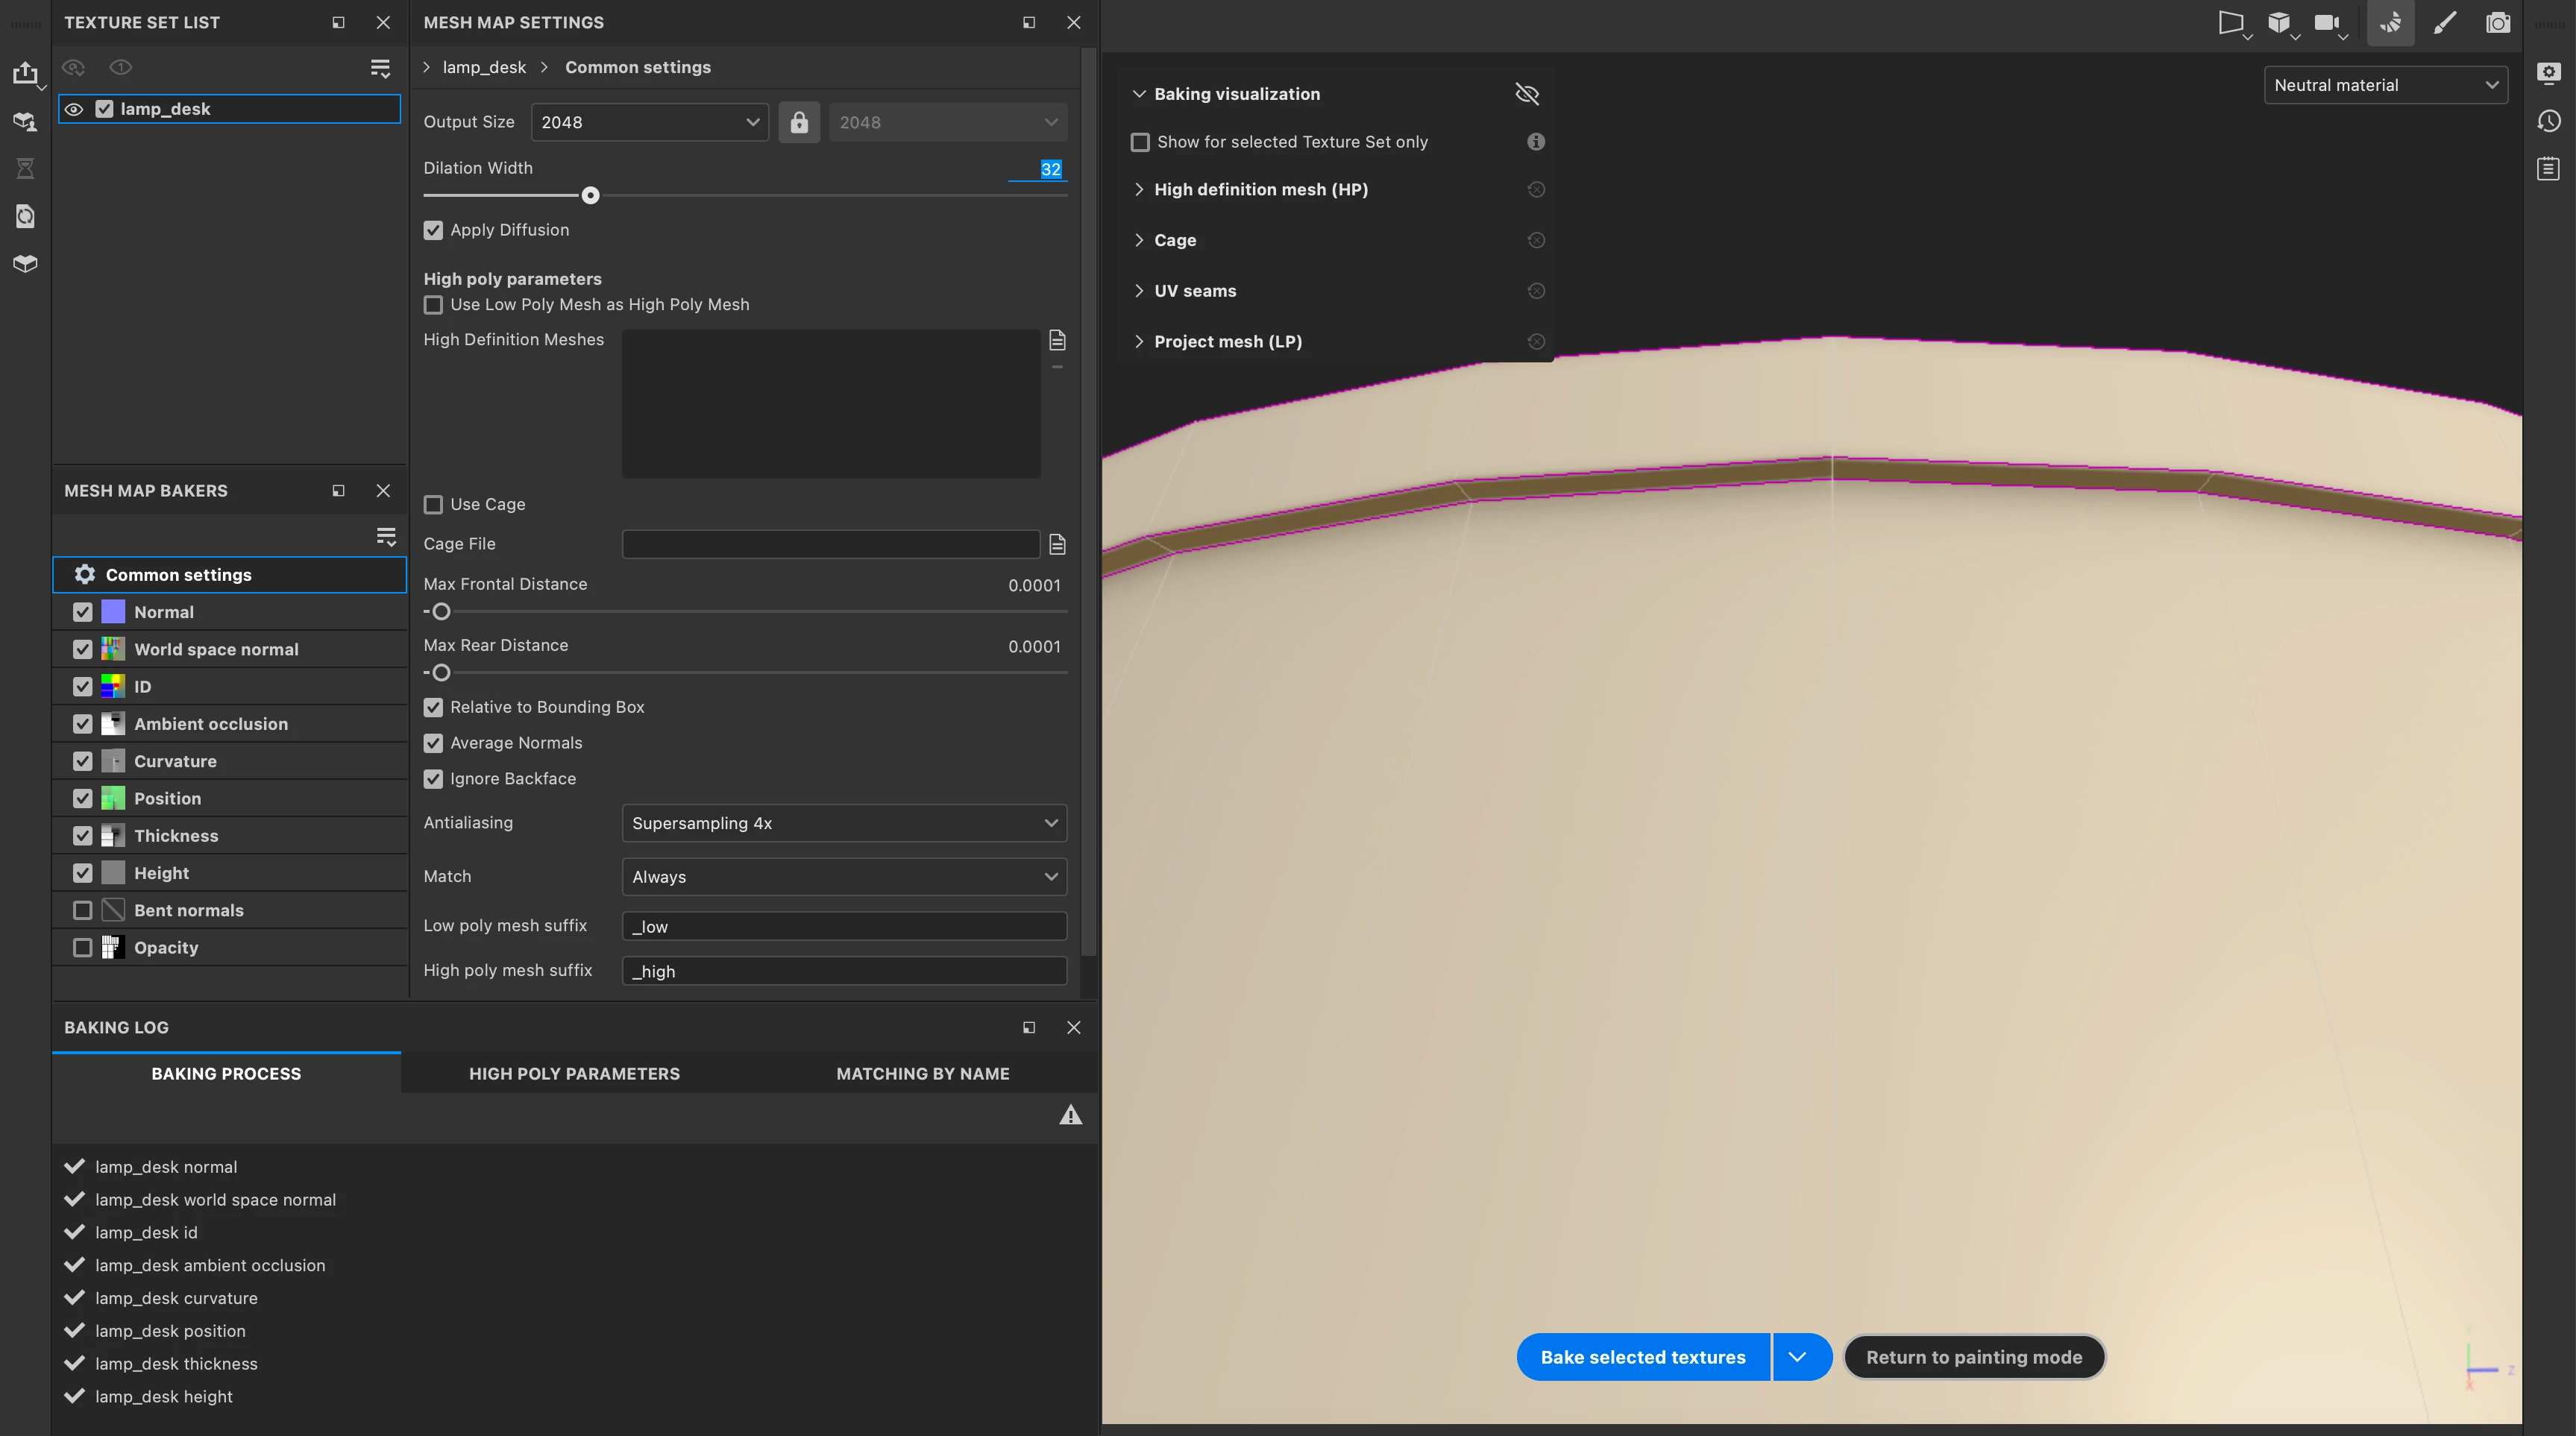Open Neutral material dropdown
2576x1436 pixels.
click(x=2384, y=85)
